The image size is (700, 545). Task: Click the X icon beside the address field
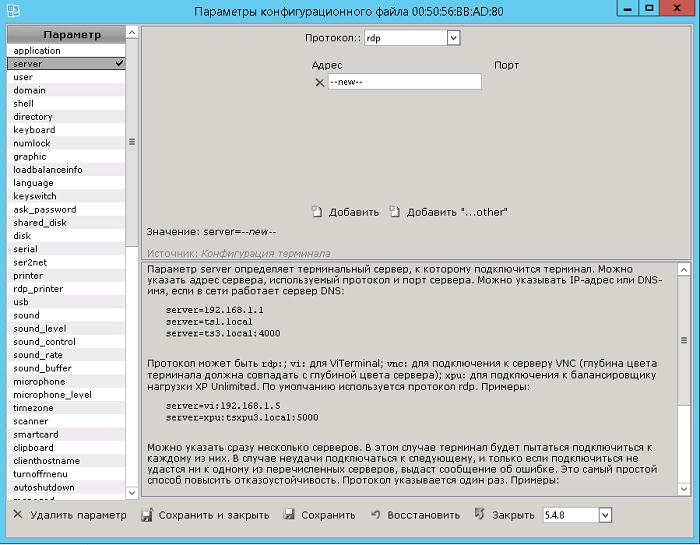click(320, 83)
